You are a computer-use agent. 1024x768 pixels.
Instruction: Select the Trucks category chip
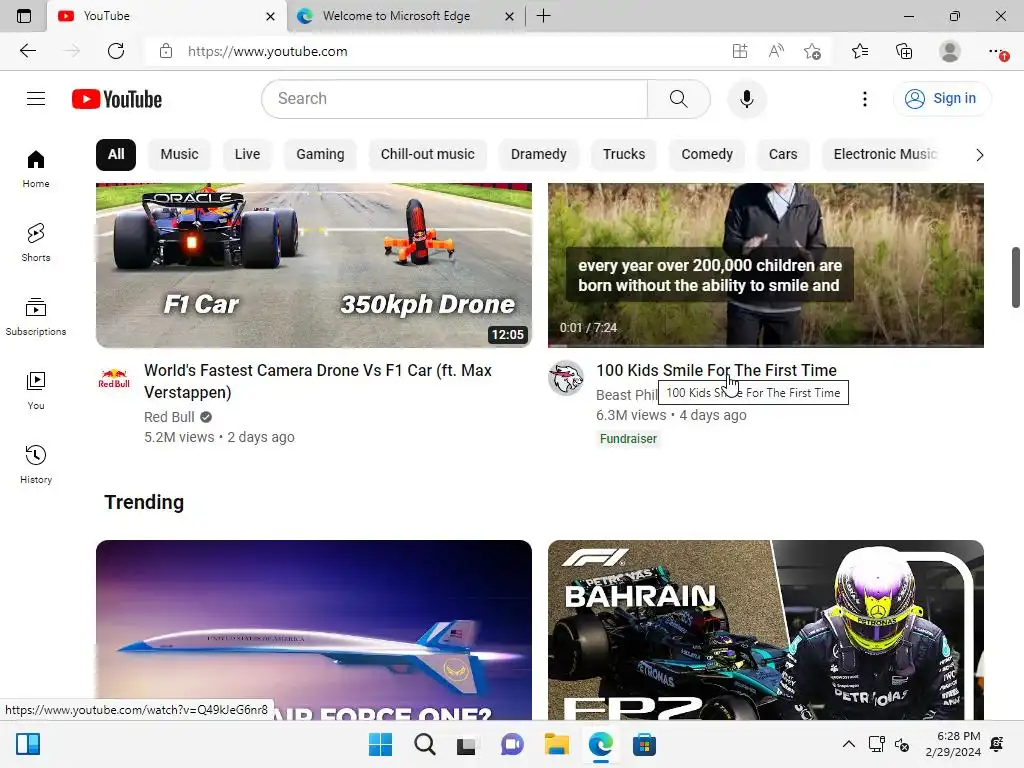click(624, 155)
